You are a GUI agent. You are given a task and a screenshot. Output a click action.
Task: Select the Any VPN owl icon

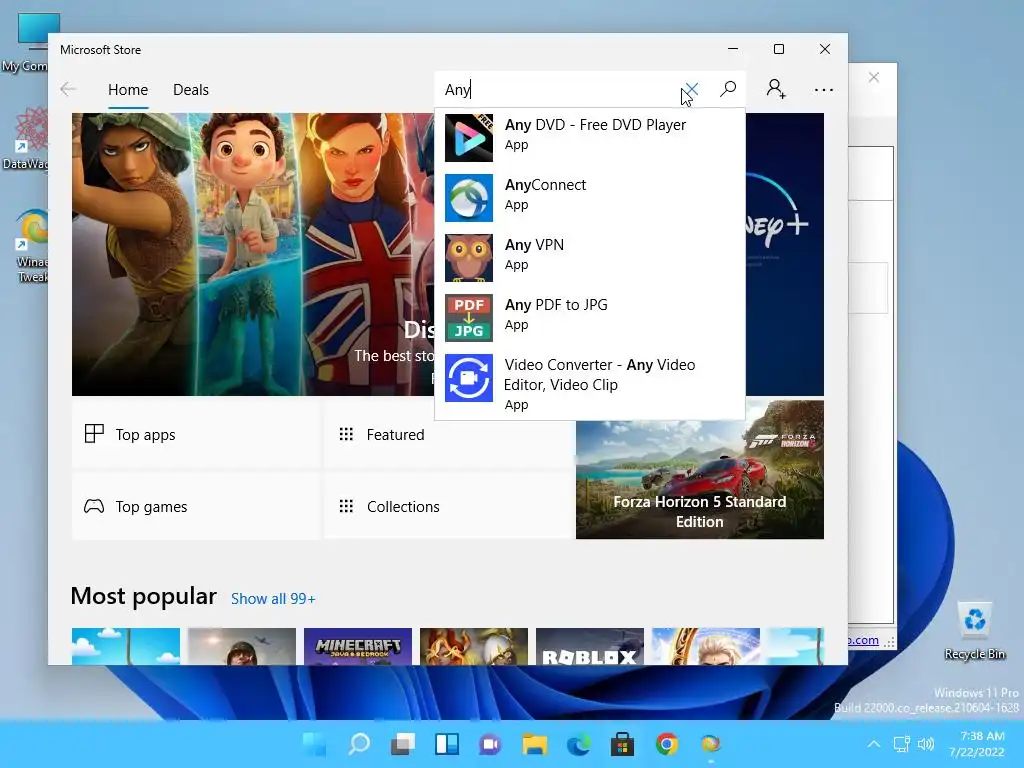click(469, 258)
